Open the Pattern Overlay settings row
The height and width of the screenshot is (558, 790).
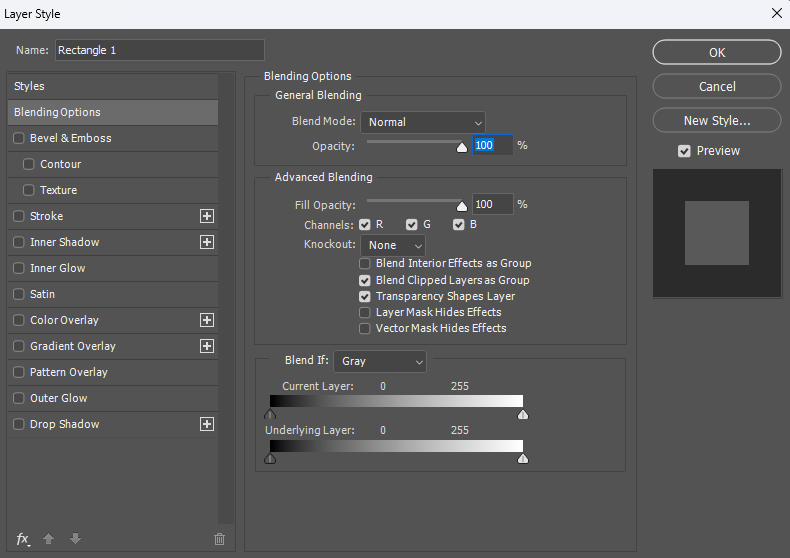tap(113, 372)
